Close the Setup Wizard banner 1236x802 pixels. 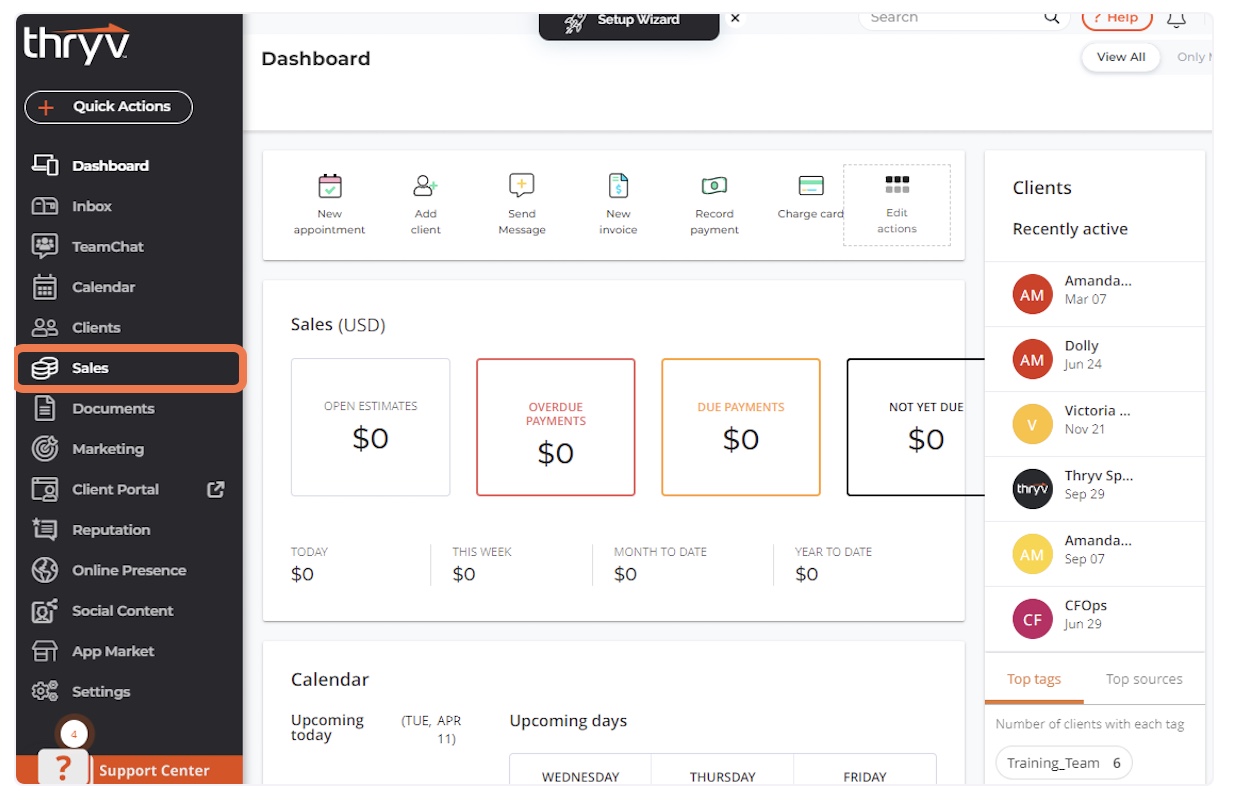point(735,18)
